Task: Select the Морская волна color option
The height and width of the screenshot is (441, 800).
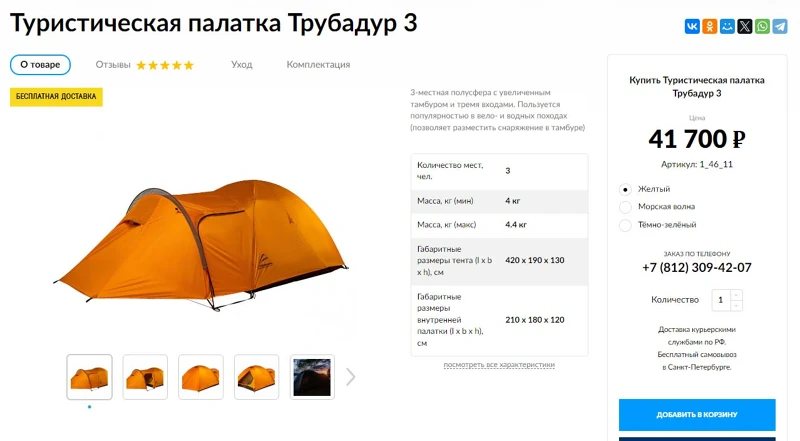Action: pyautogui.click(x=626, y=207)
